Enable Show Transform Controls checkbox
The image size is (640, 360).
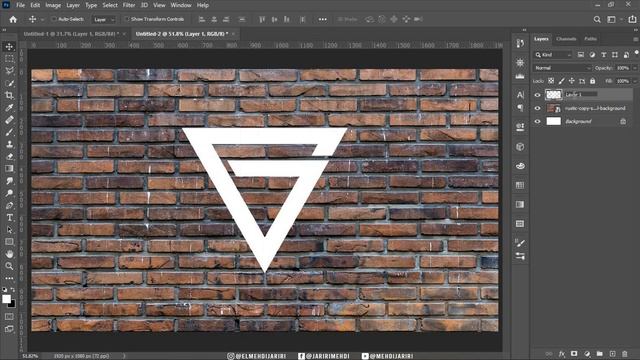tap(127, 19)
